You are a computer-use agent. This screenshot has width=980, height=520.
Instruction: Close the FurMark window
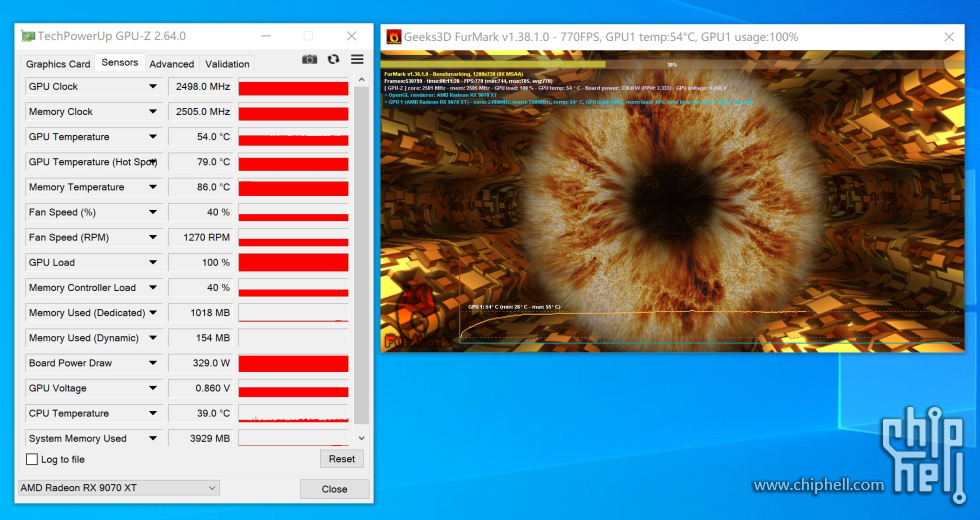[949, 37]
